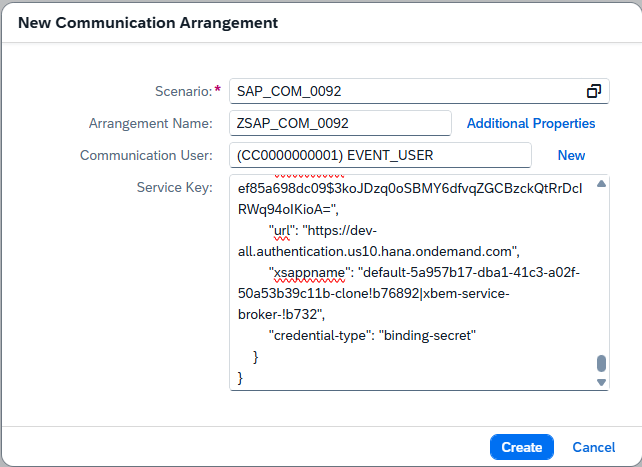Image resolution: width=642 pixels, height=467 pixels.
Task: Focus the Arrangement Name input field
Action: 339,123
